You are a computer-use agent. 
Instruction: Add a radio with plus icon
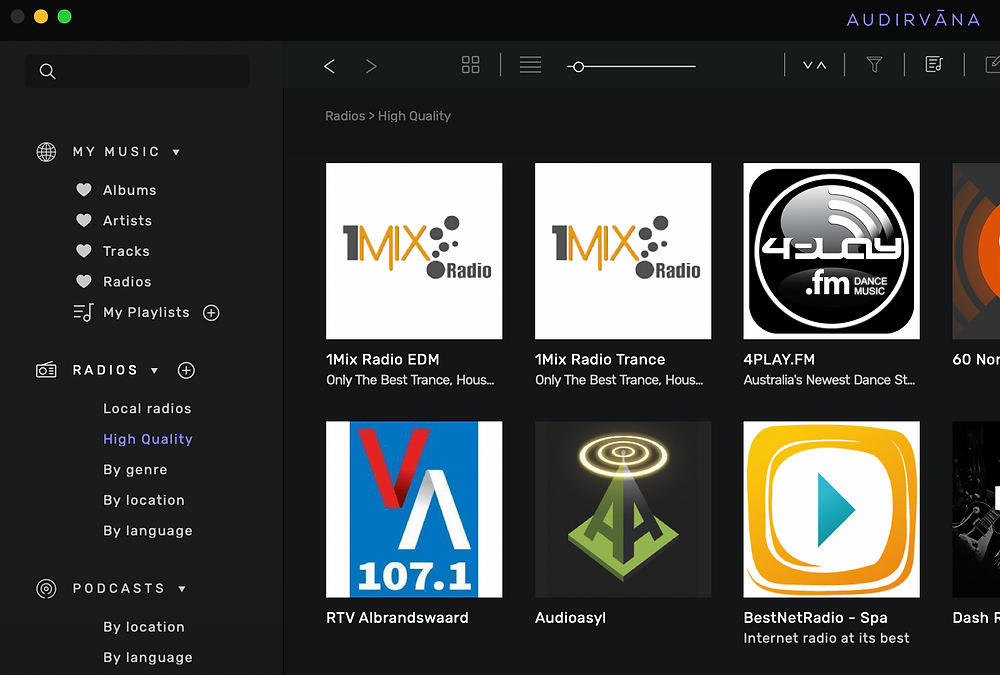point(186,370)
